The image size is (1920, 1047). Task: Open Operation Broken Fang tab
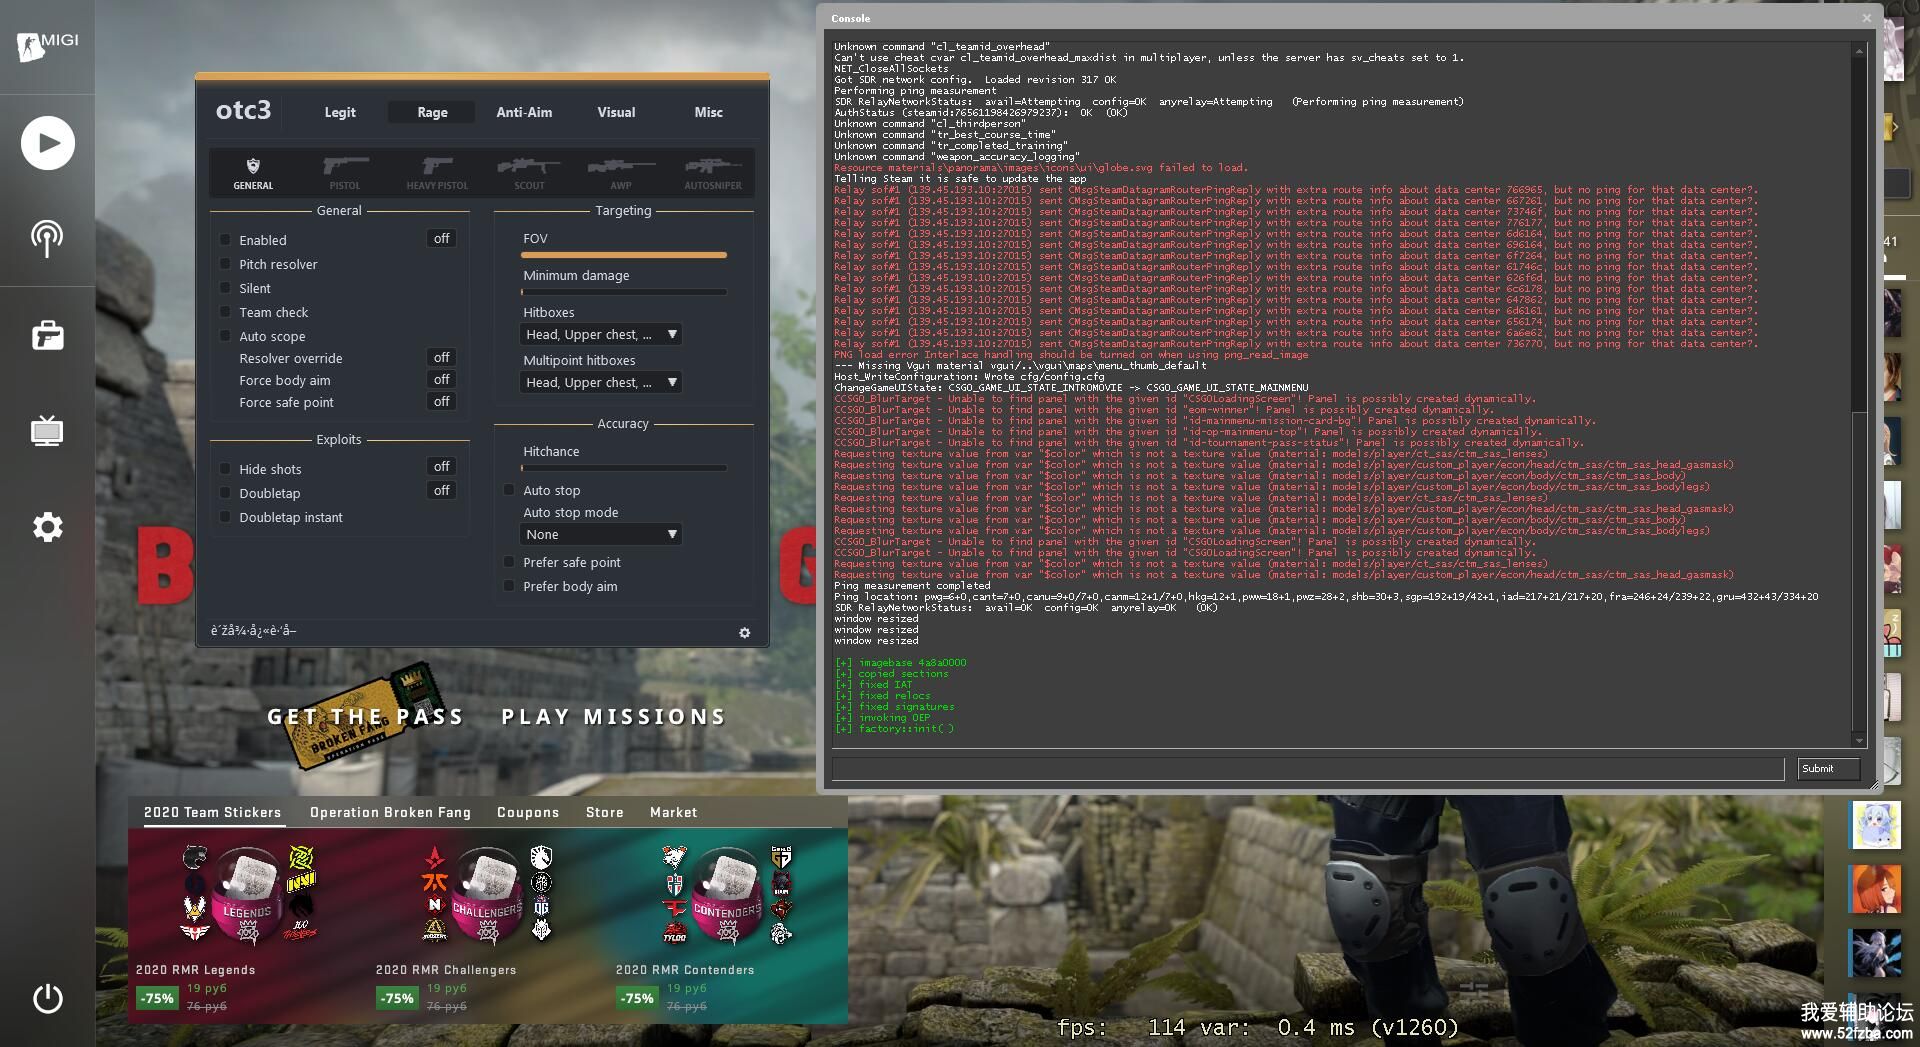(x=390, y=812)
